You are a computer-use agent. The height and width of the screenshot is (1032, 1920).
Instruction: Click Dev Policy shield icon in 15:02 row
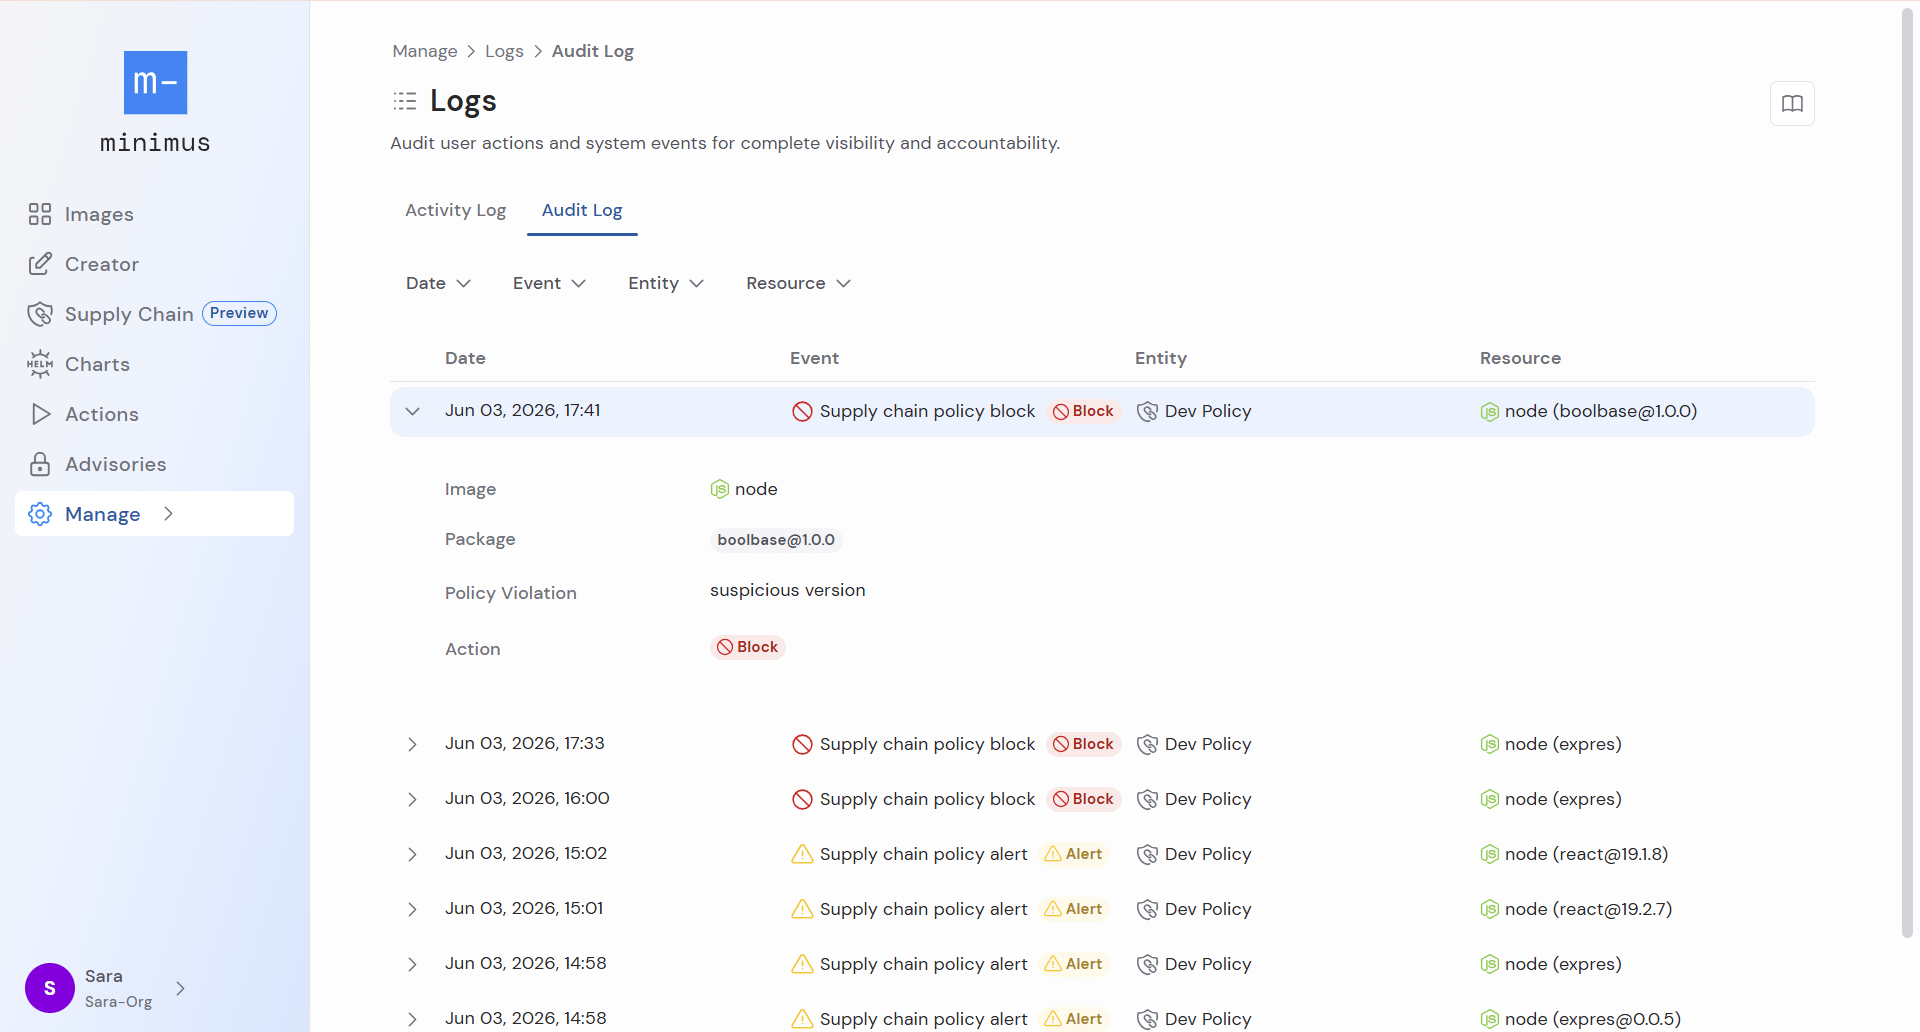1147,854
